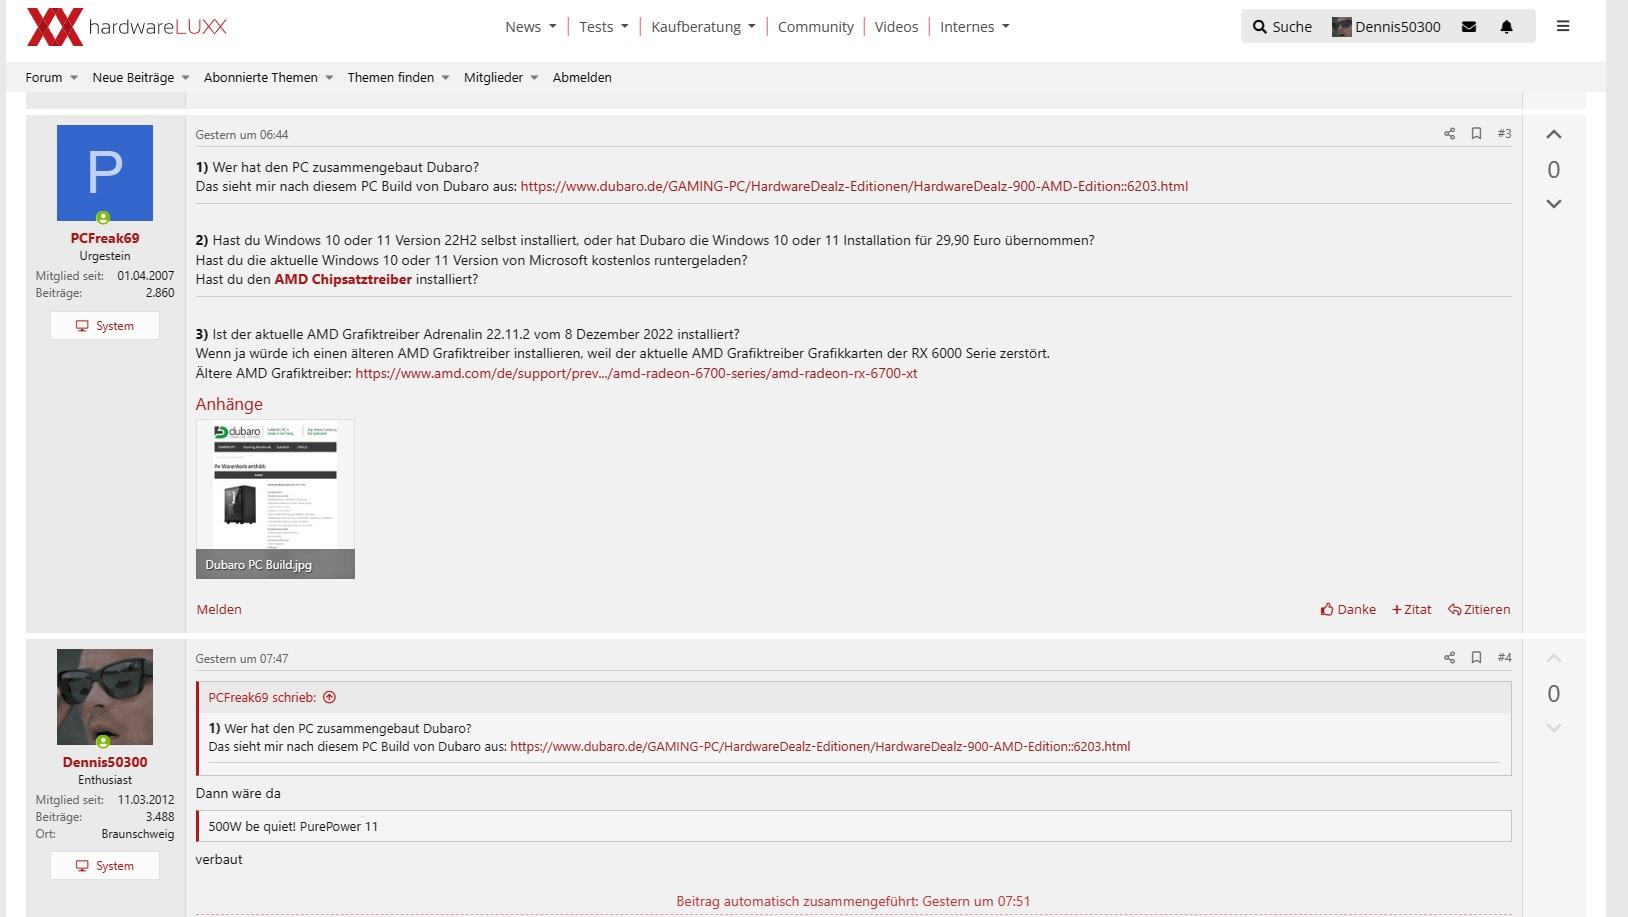Share post #3 via share icon
The width and height of the screenshot is (1628, 917).
click(x=1449, y=133)
